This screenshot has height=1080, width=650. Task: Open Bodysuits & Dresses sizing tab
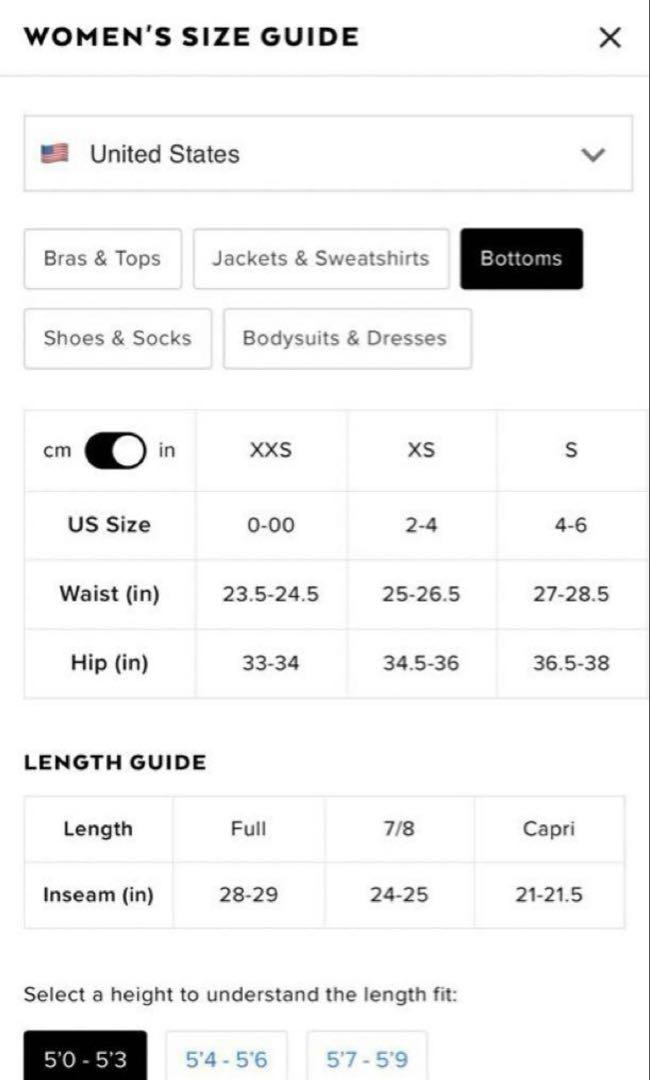(x=348, y=338)
